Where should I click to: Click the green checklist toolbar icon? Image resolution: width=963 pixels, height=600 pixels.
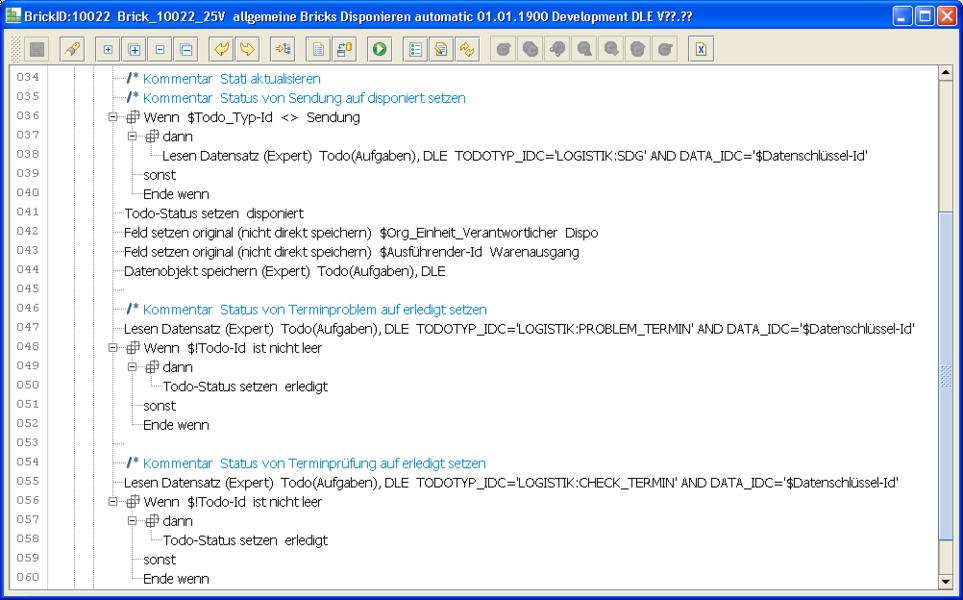point(415,49)
